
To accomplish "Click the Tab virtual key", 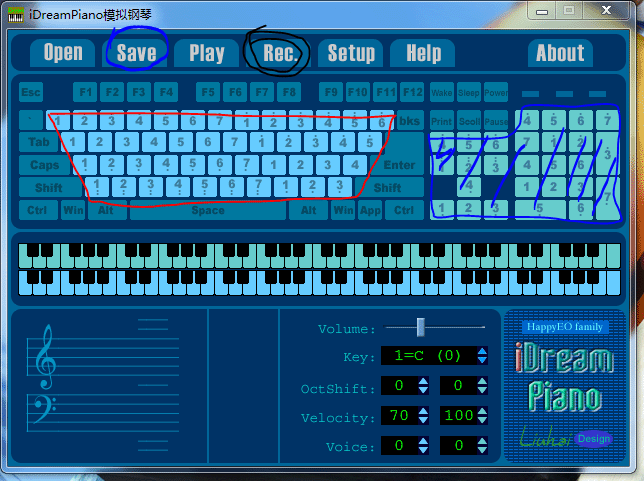I will 39,142.
